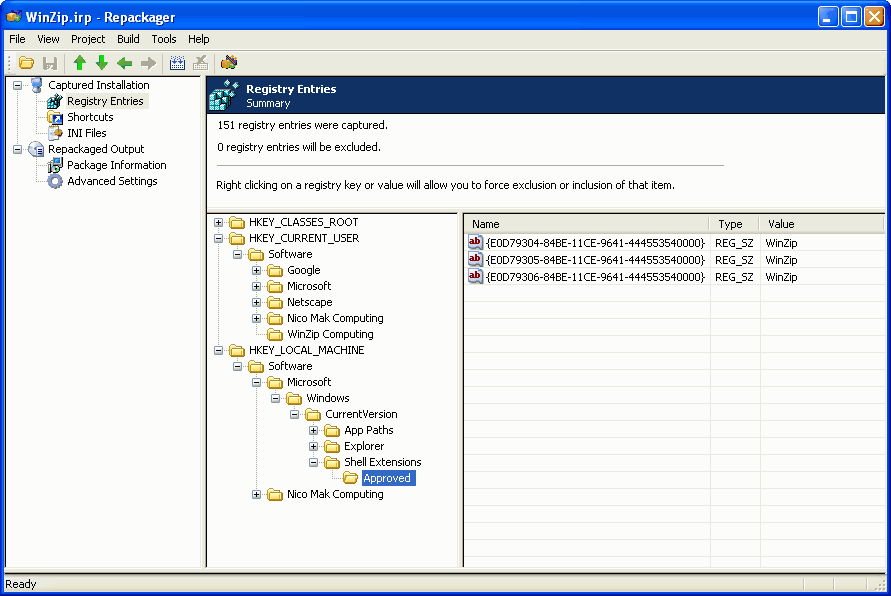Viewport: 891px width, 596px height.
Task: Select Shortcuts in the Captured Installation tree
Action: (90, 117)
